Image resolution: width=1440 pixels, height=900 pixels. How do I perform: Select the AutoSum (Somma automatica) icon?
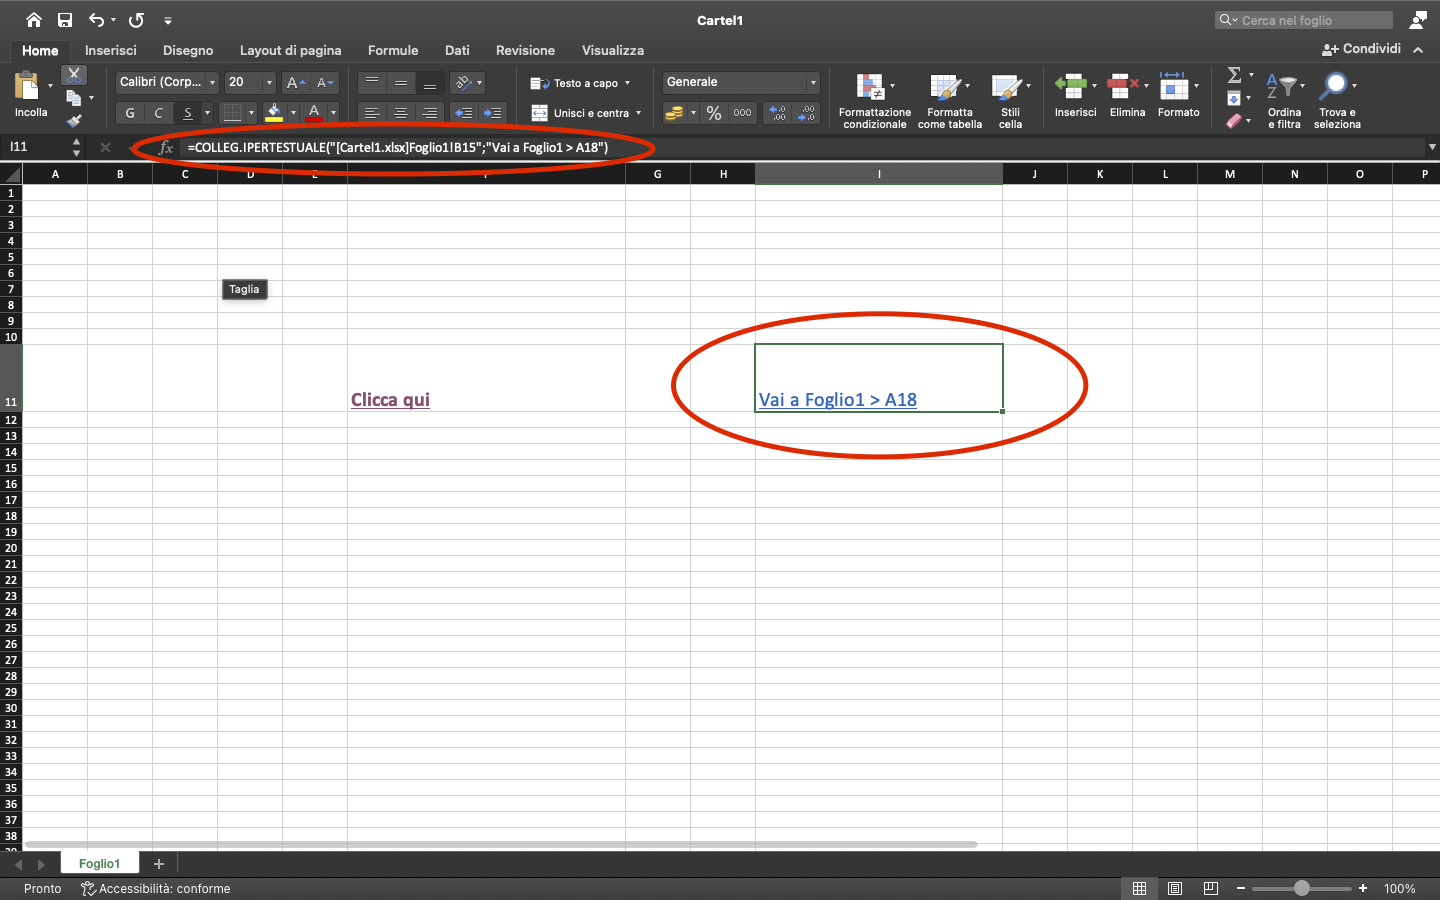(x=1234, y=75)
